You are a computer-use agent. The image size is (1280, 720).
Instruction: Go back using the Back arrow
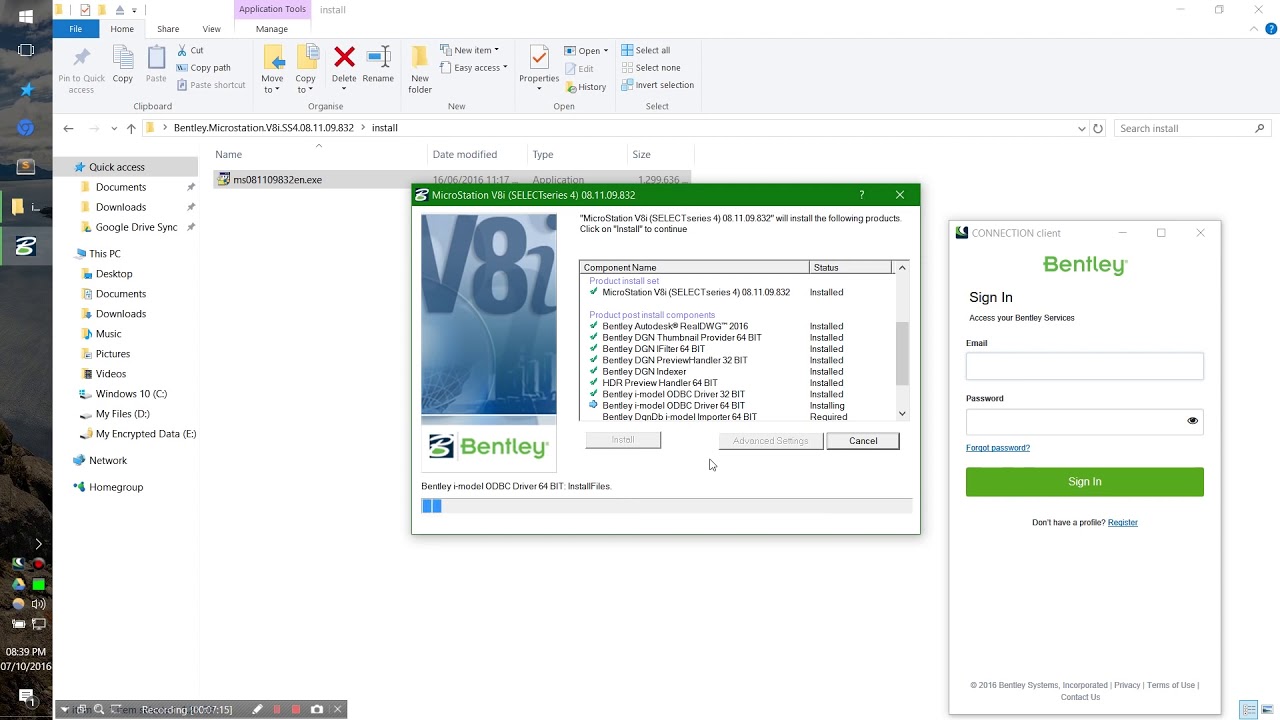point(68,128)
